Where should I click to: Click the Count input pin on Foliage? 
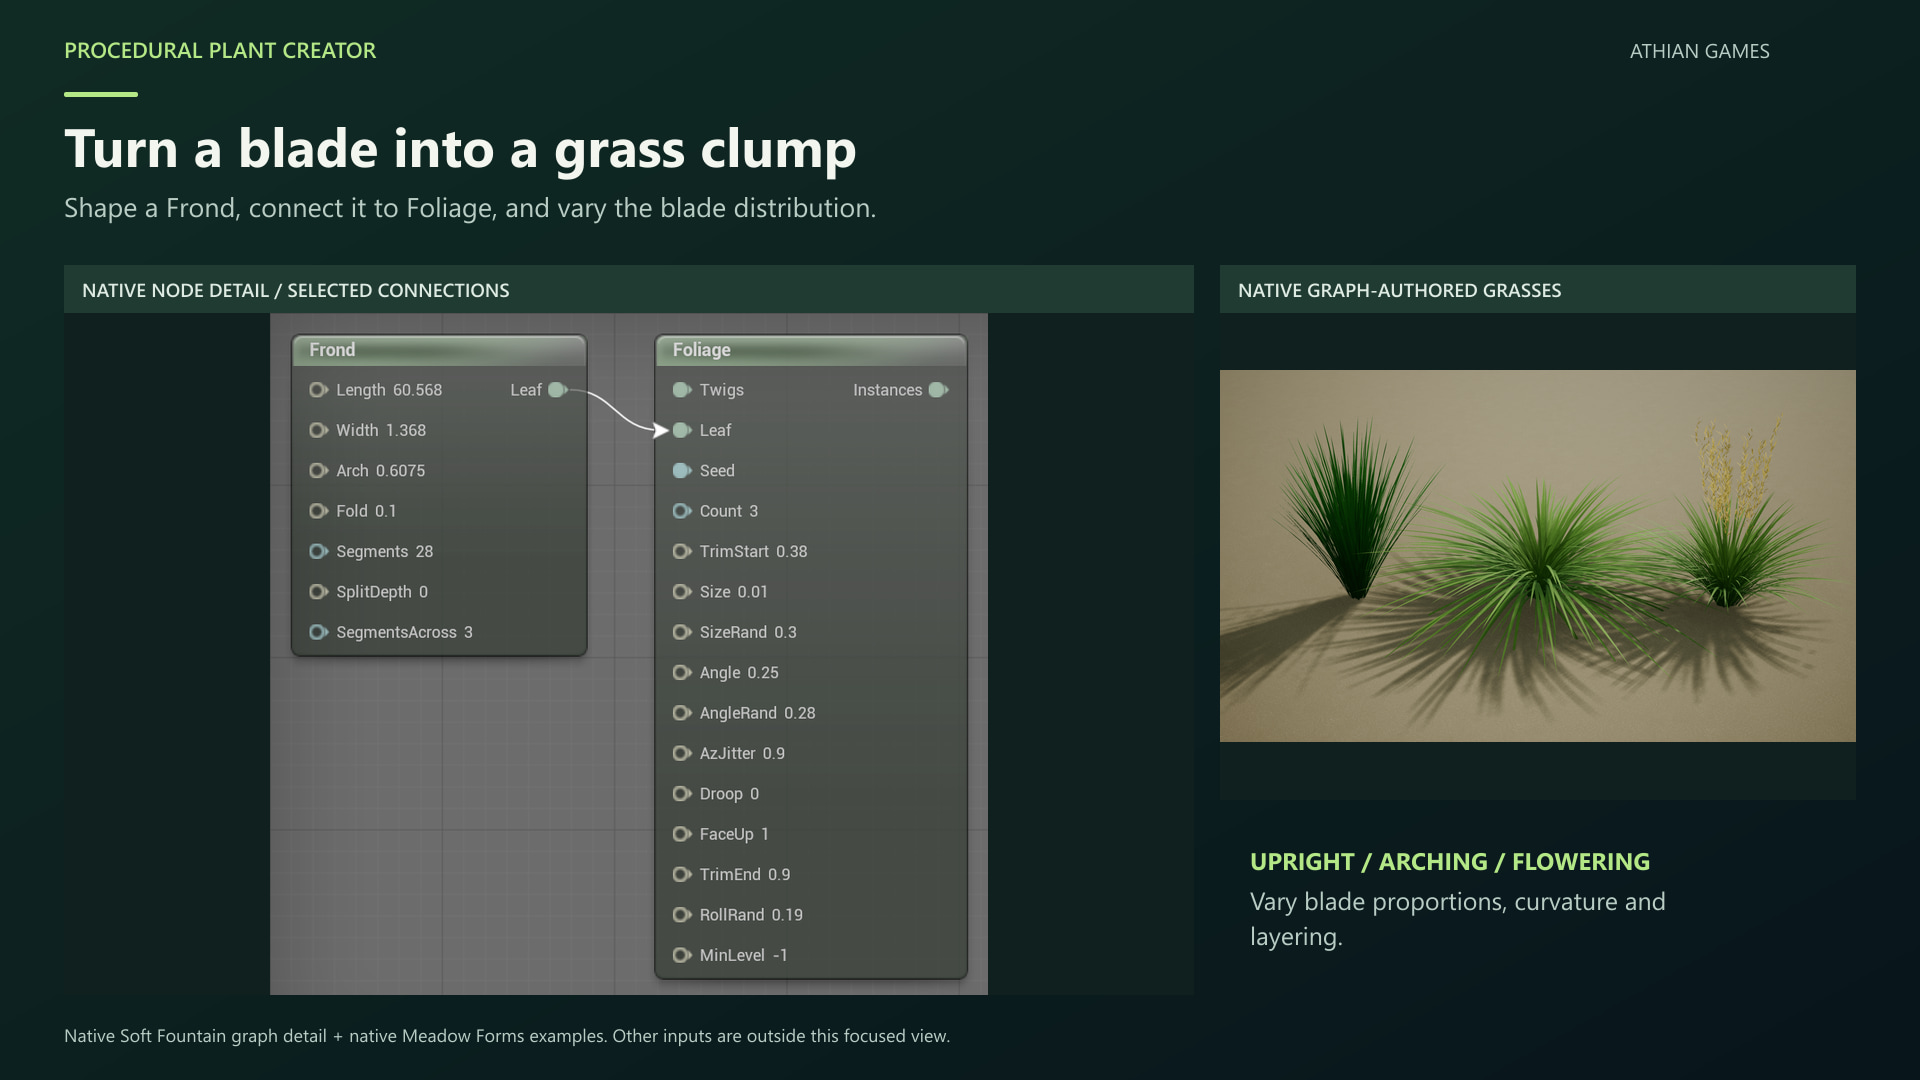click(x=682, y=511)
